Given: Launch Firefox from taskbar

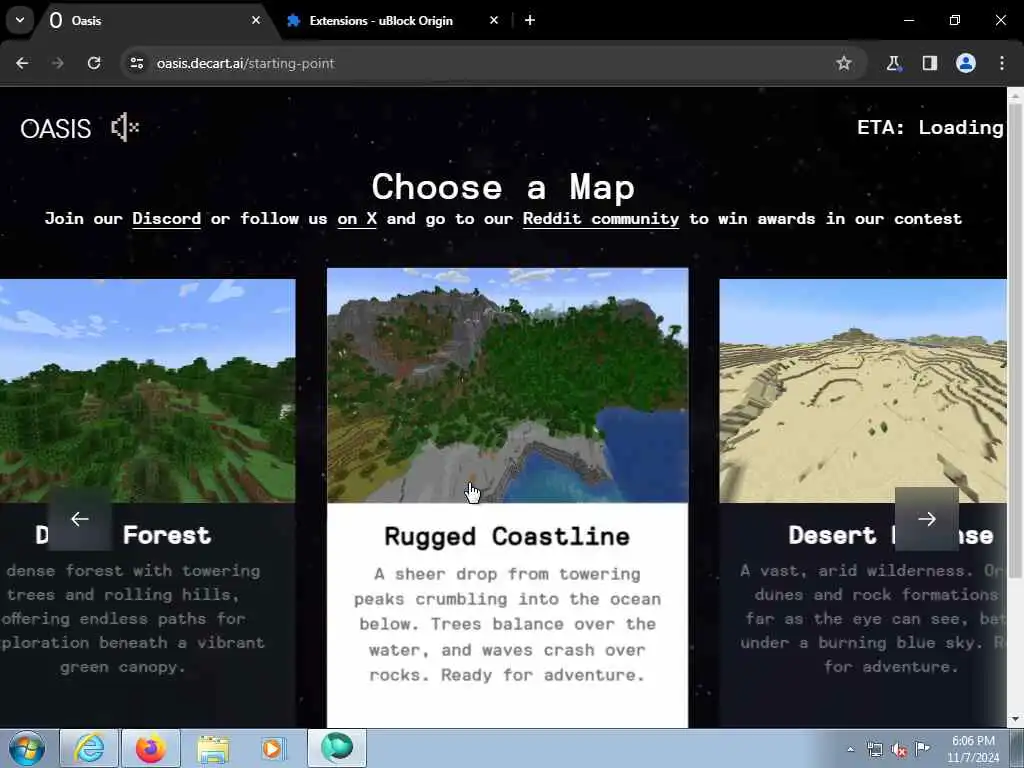Looking at the screenshot, I should tap(151, 748).
